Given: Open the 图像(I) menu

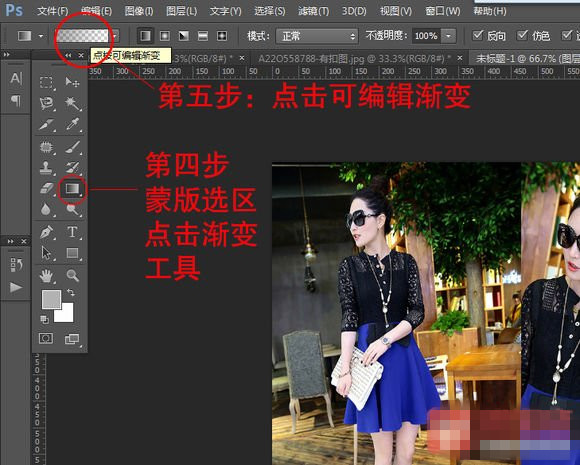Looking at the screenshot, I should click(x=139, y=11).
